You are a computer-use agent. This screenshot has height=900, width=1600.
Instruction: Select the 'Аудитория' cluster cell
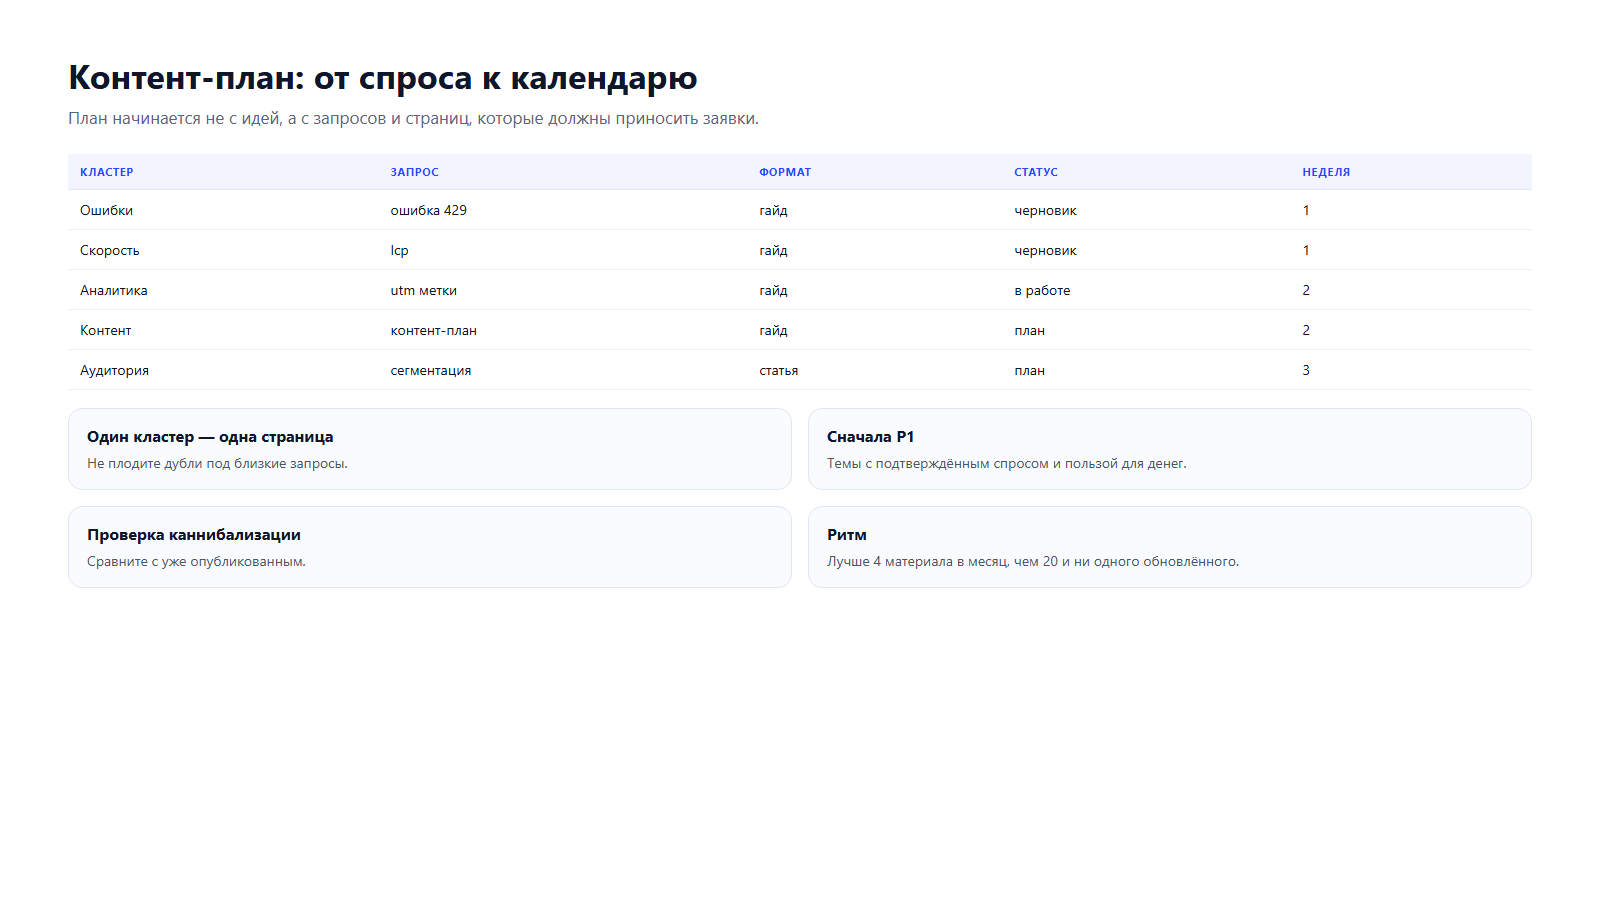tap(115, 370)
